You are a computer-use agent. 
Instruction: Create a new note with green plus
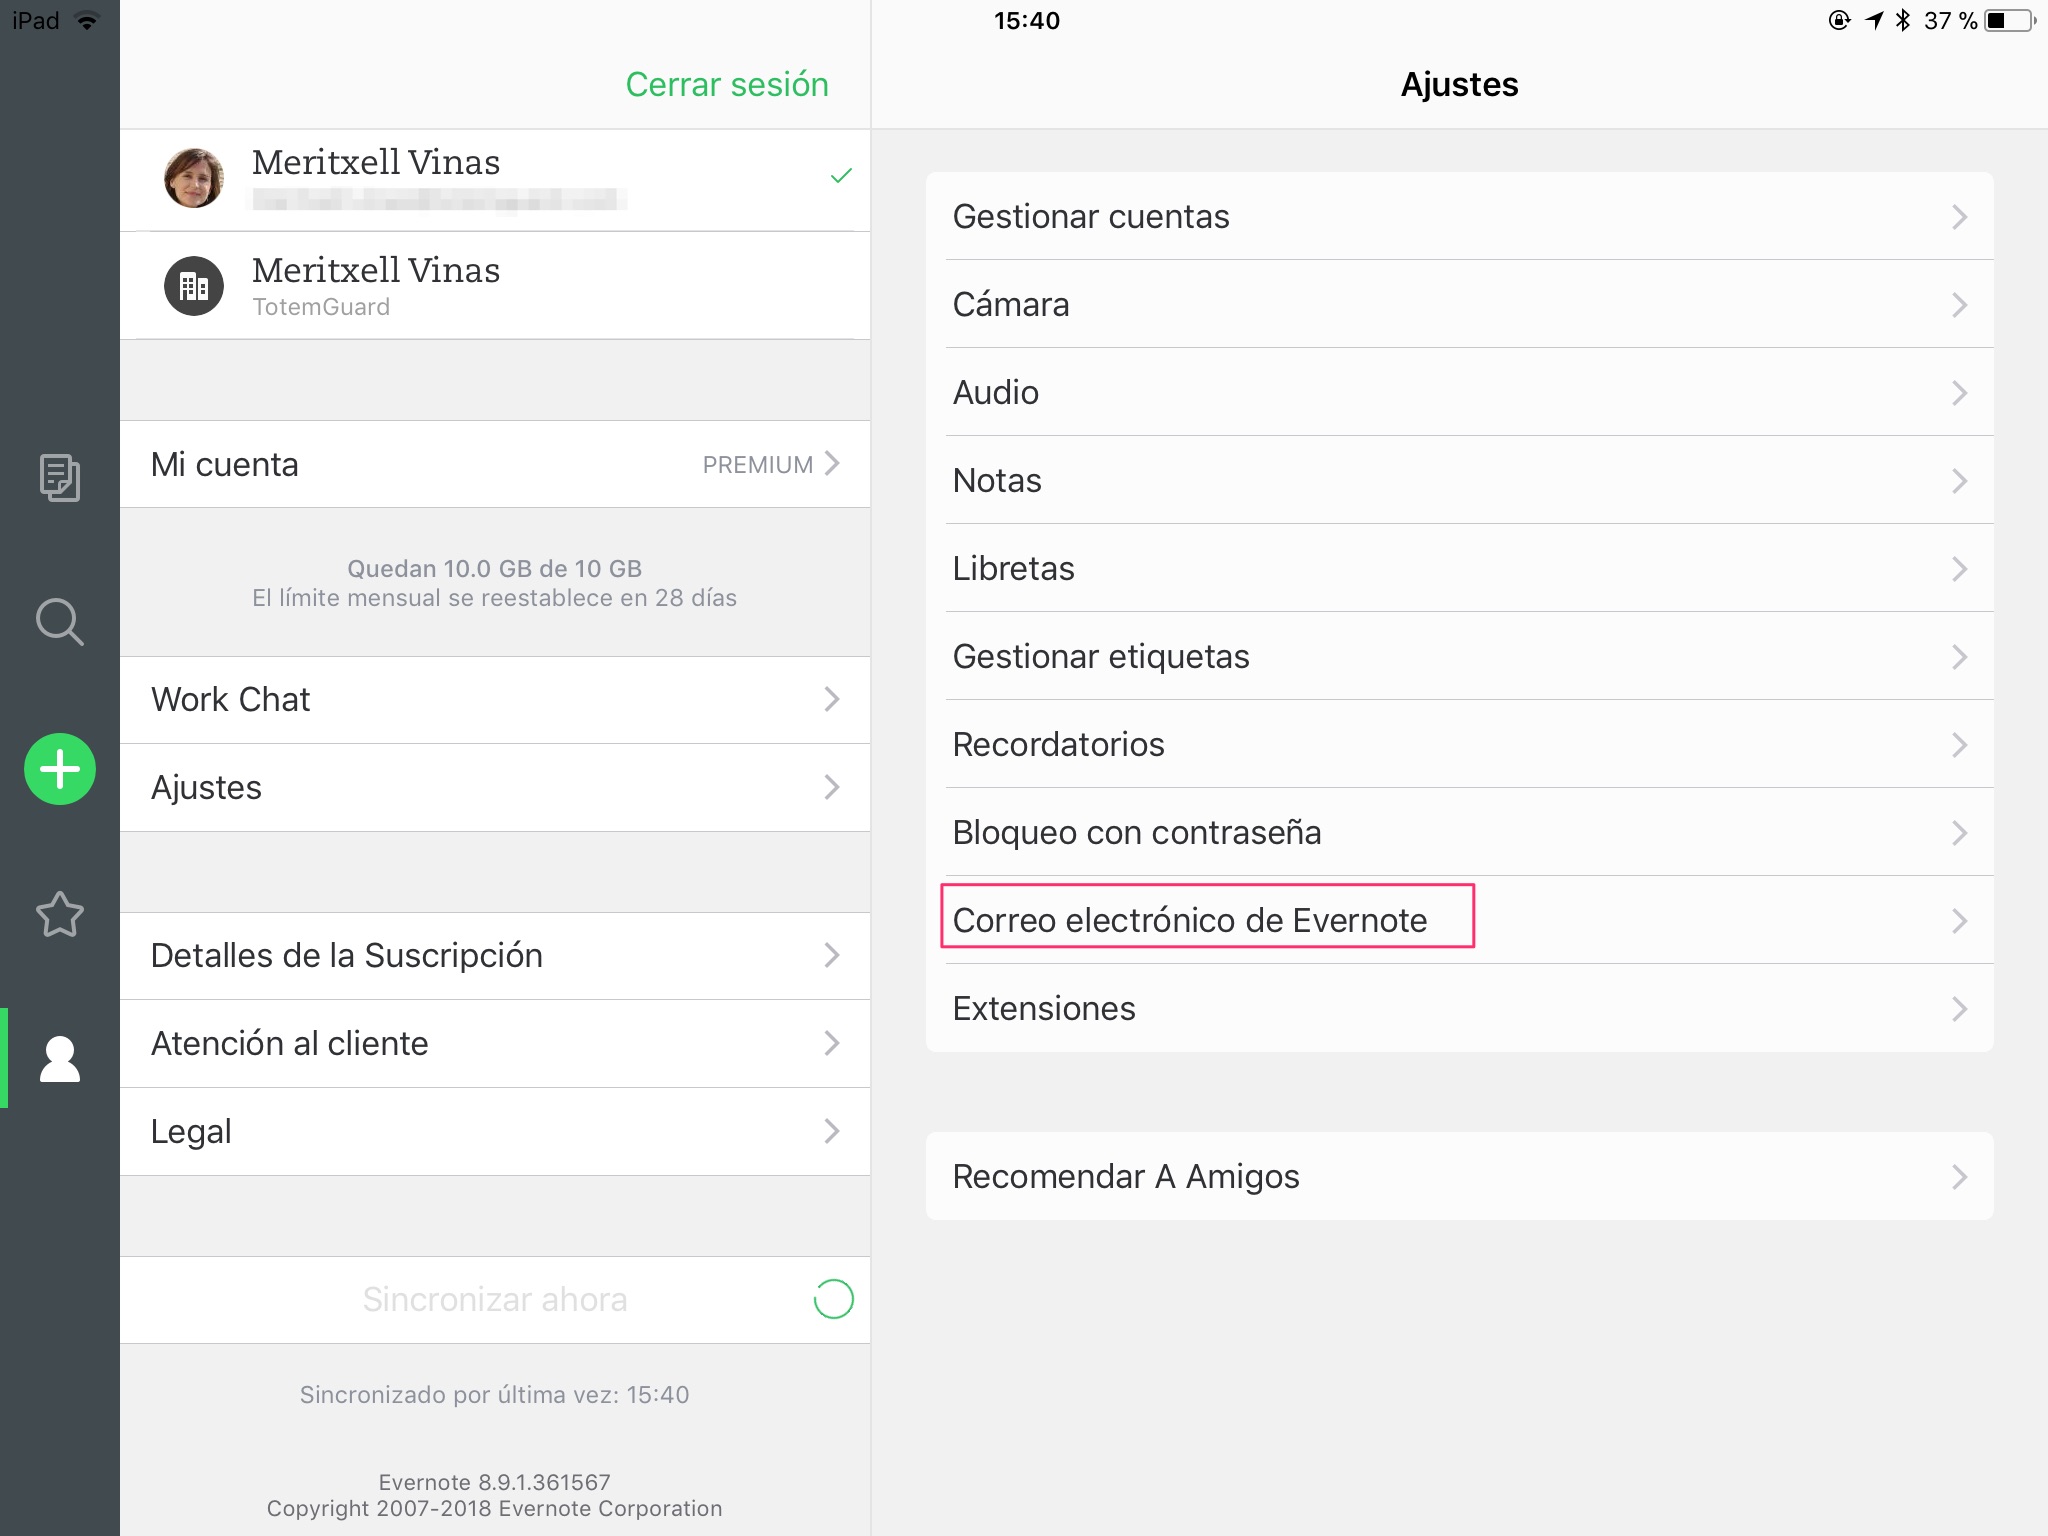tap(60, 769)
